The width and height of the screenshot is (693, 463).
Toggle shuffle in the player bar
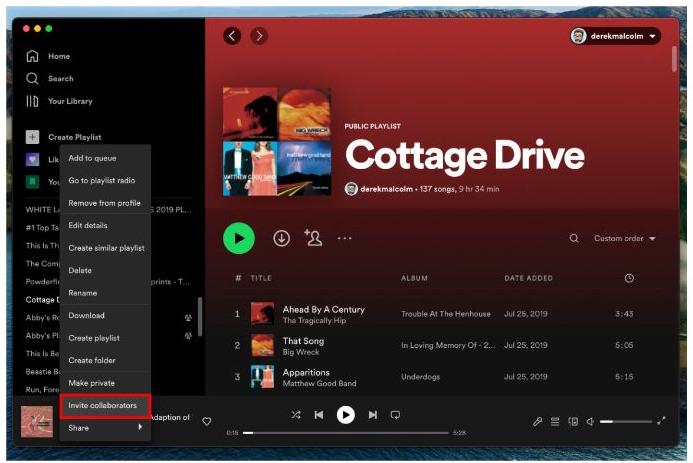pos(296,415)
